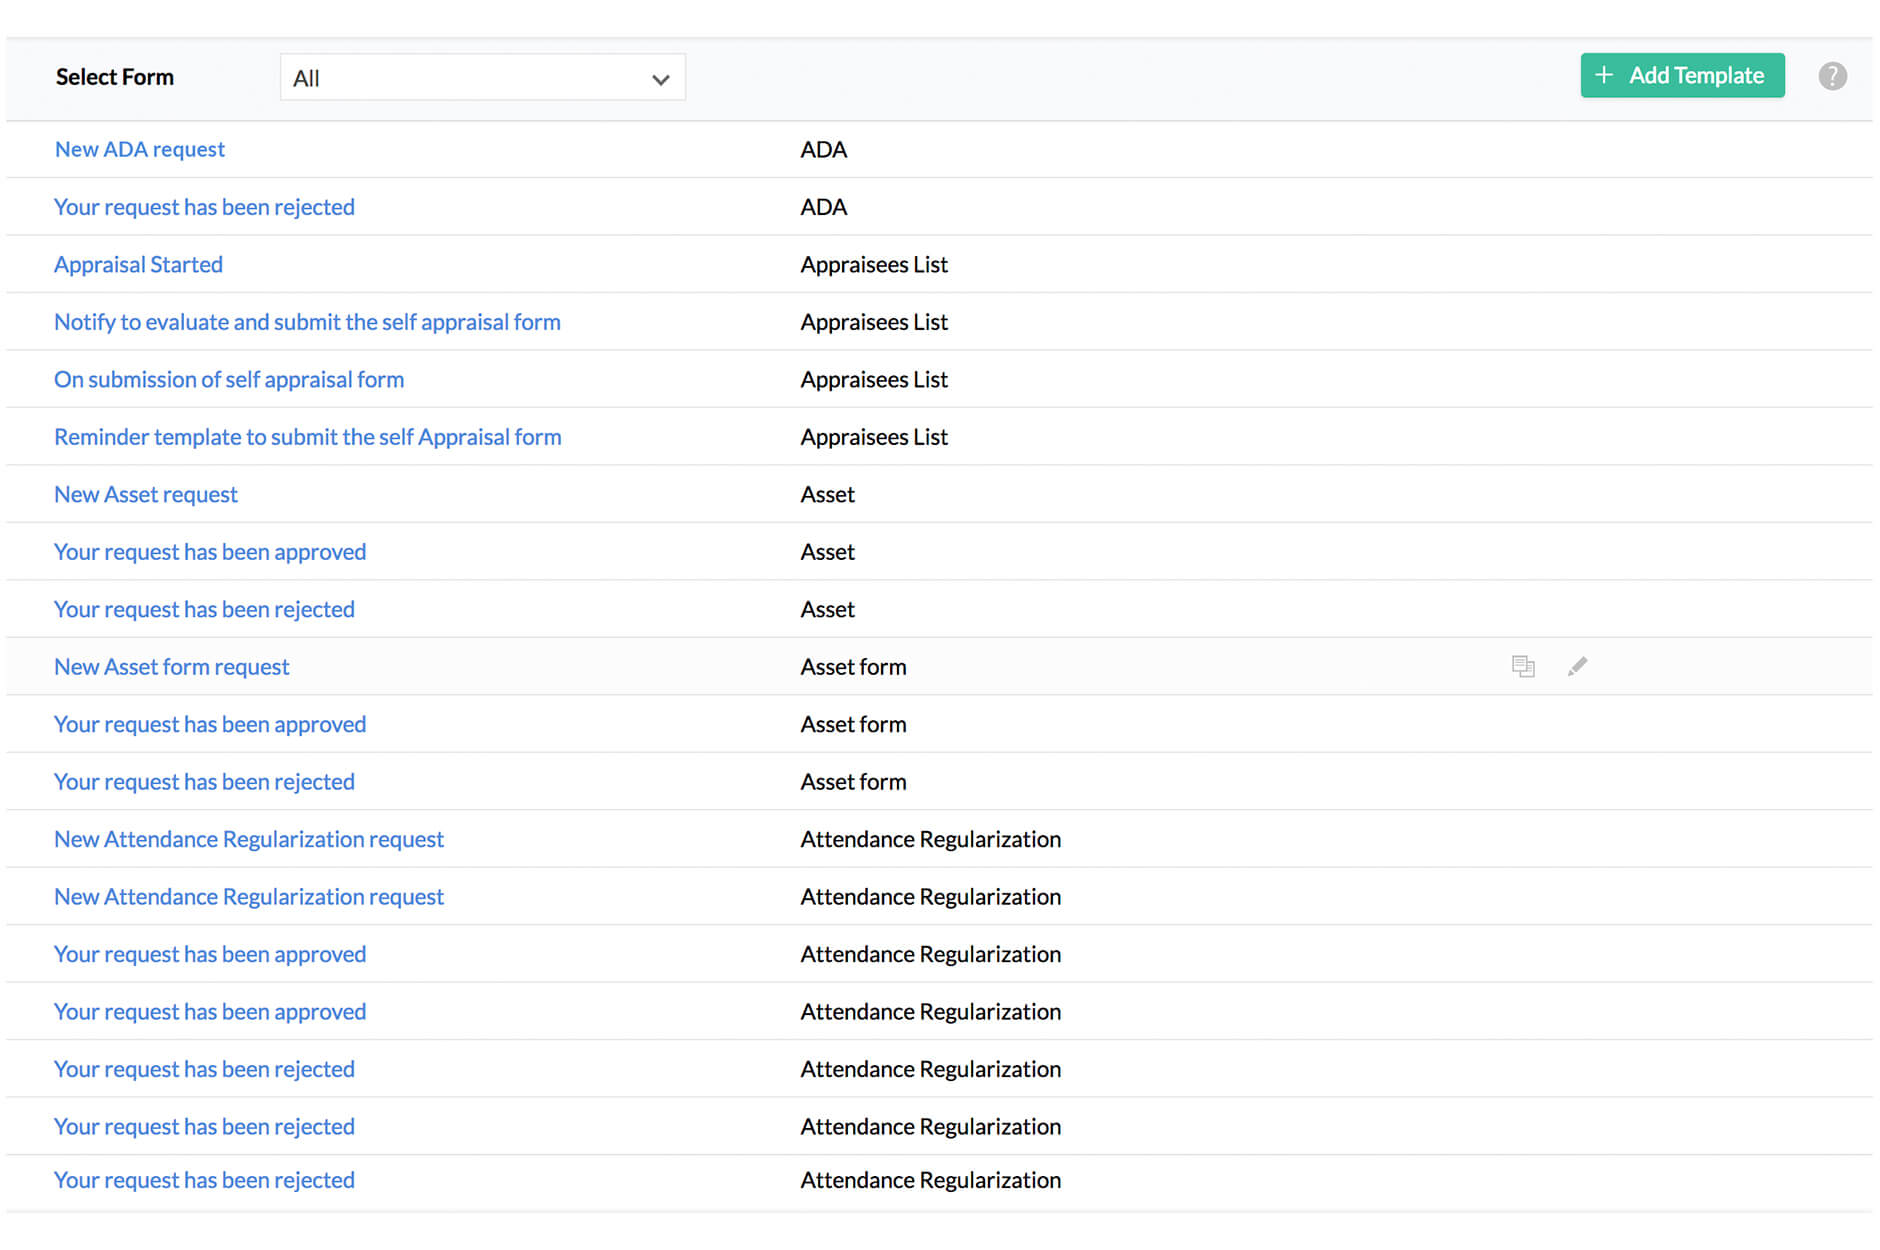Open On submission of self appraisal form

(x=229, y=379)
